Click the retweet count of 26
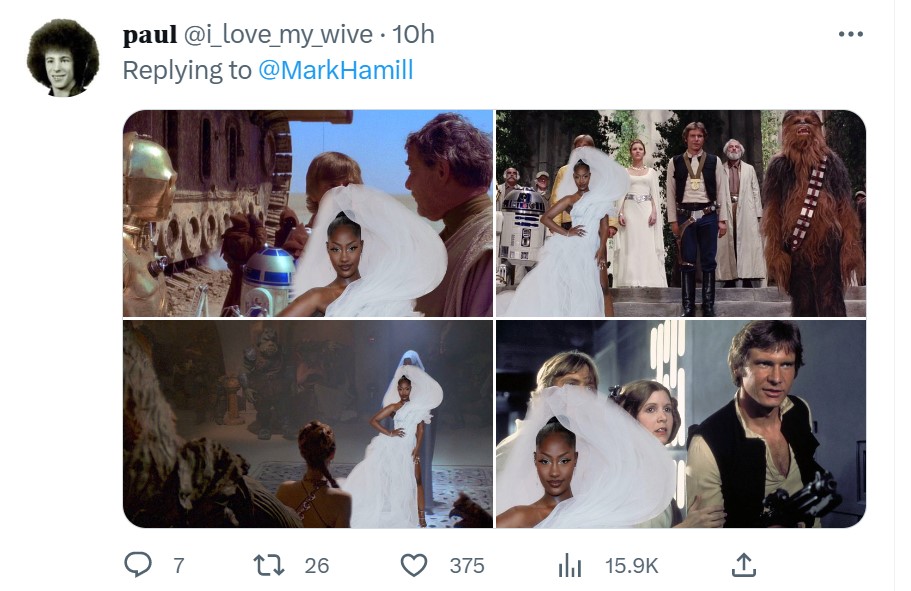This screenshot has width=911, height=591. point(316,566)
